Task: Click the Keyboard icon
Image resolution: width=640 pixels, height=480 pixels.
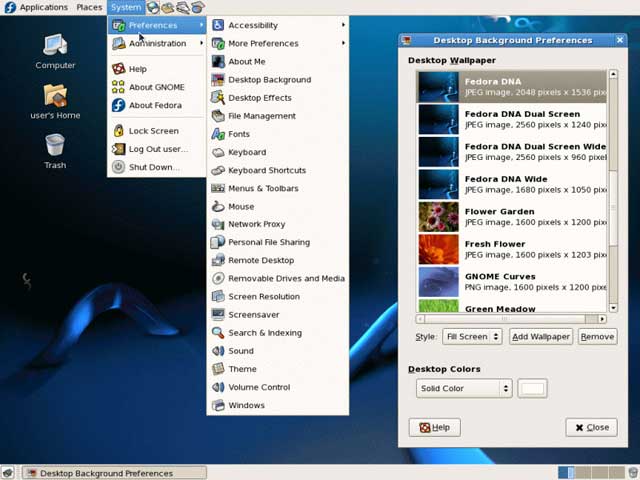Action: coord(218,152)
